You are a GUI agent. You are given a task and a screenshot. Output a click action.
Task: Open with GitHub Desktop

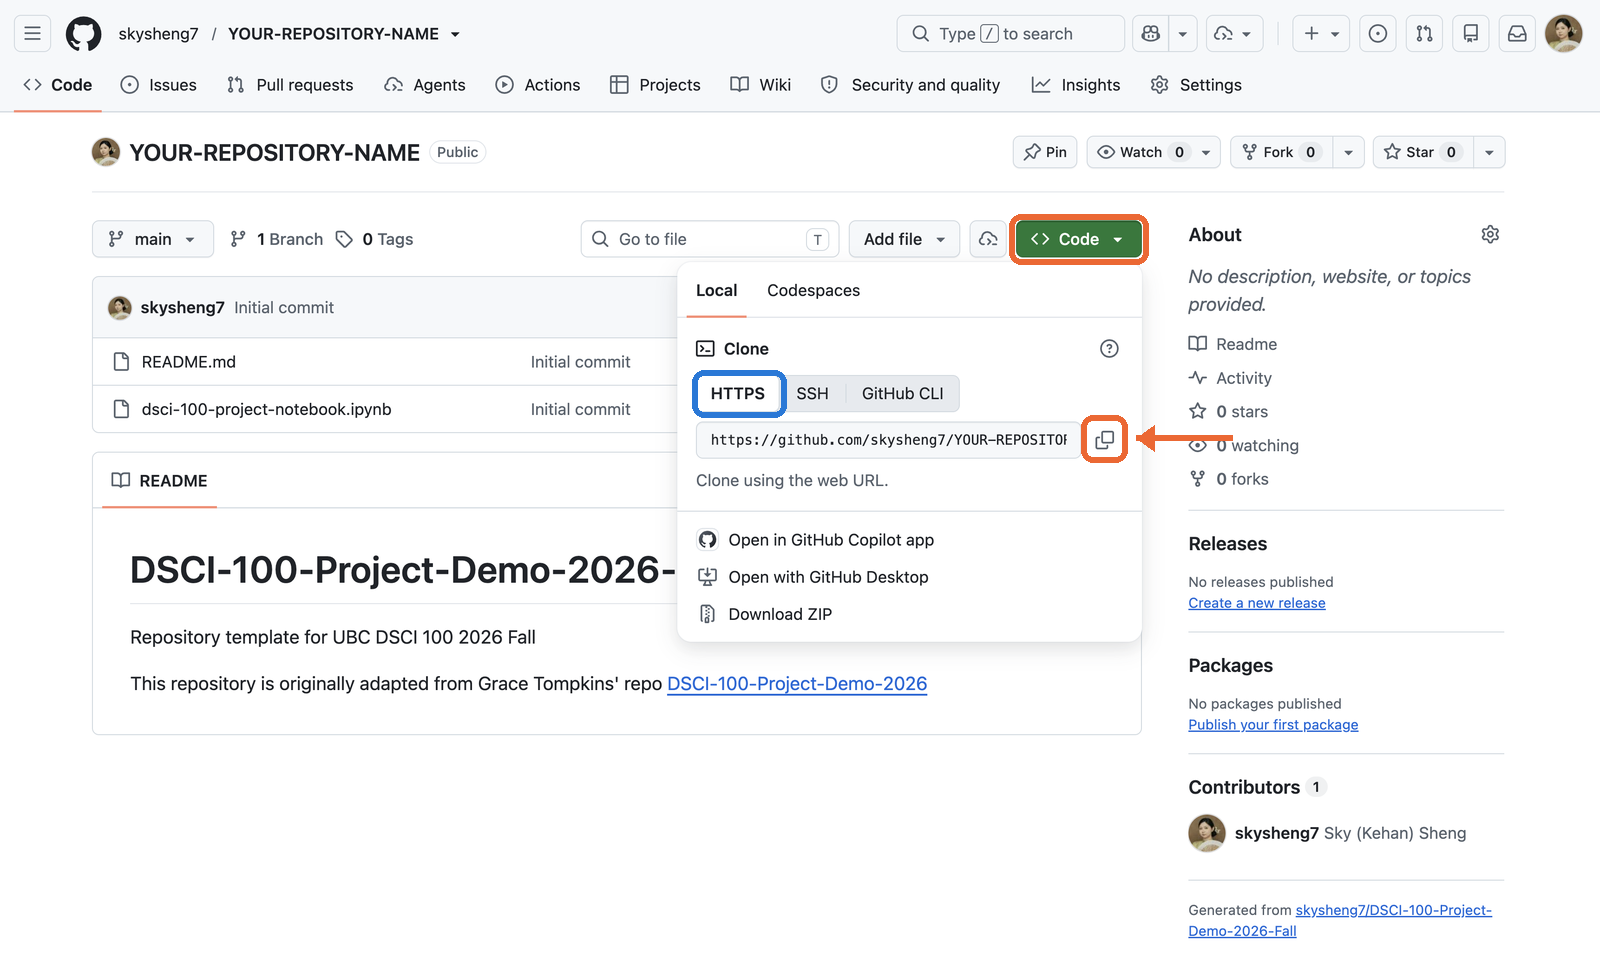coord(813,578)
